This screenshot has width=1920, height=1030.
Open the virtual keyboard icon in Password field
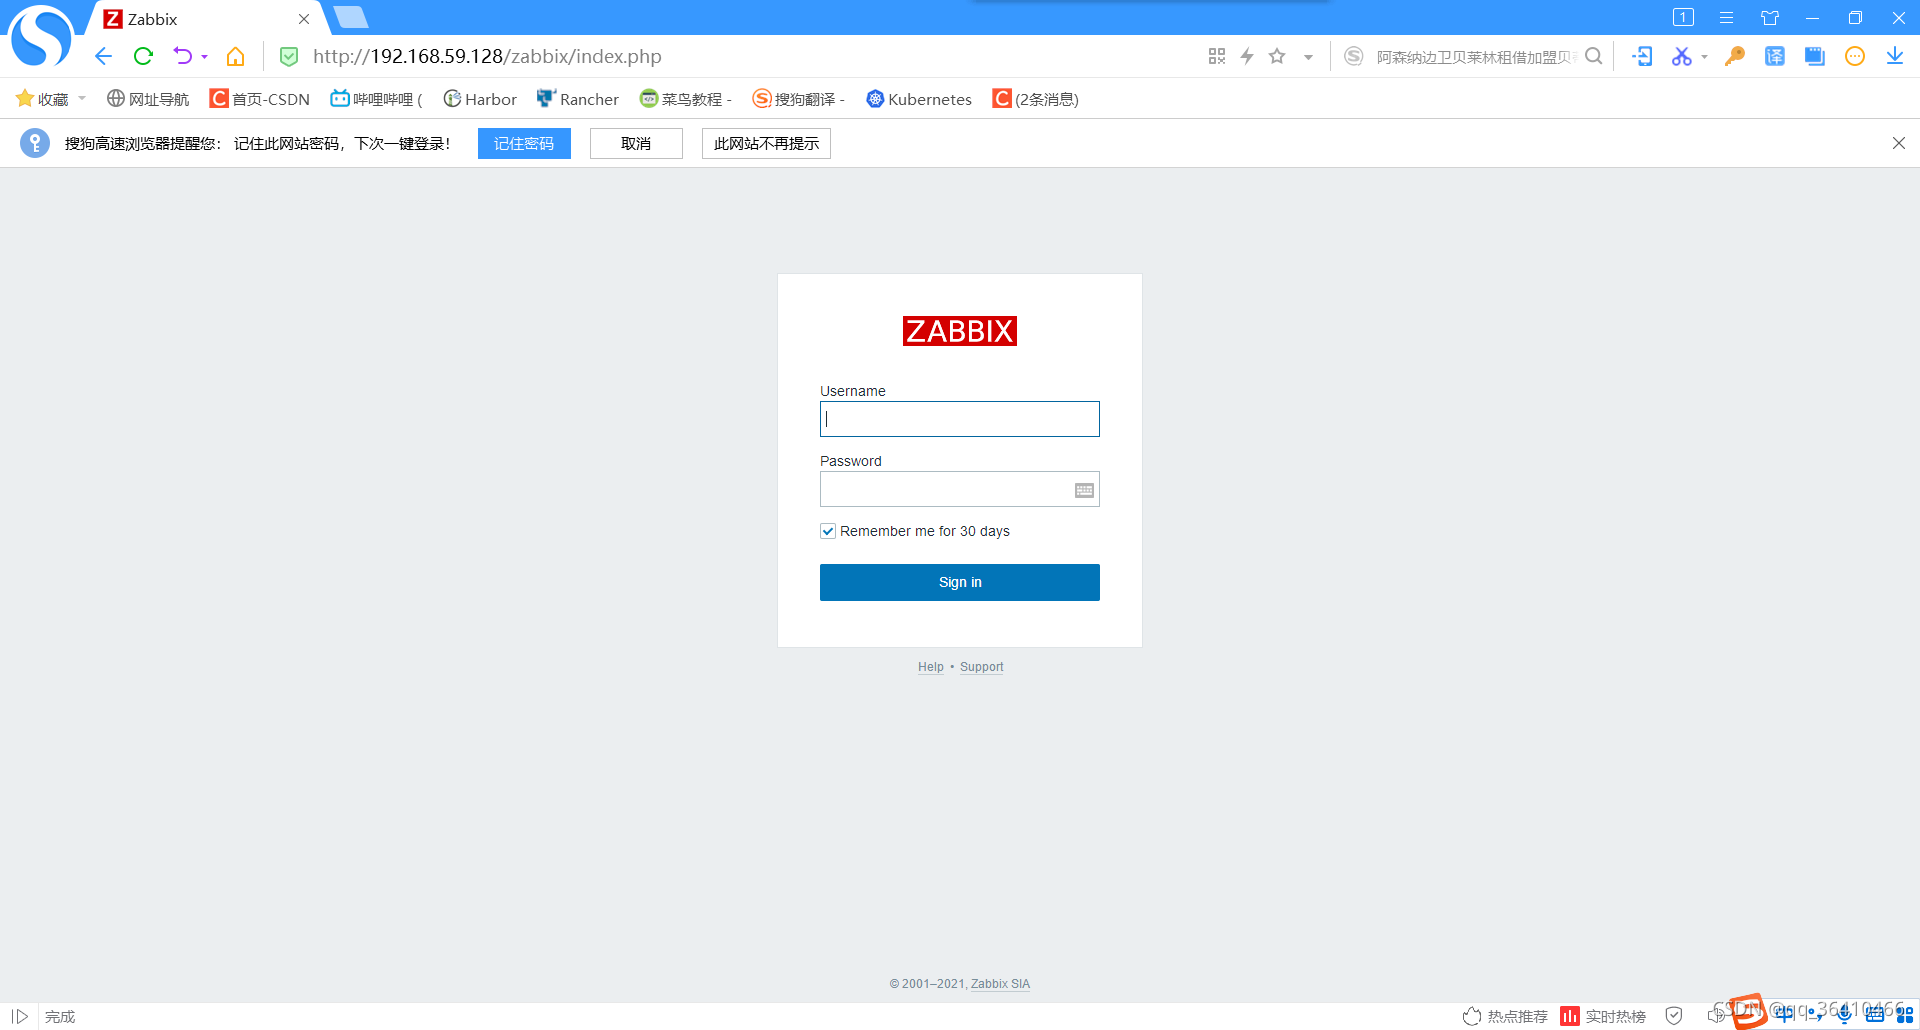[1084, 490]
